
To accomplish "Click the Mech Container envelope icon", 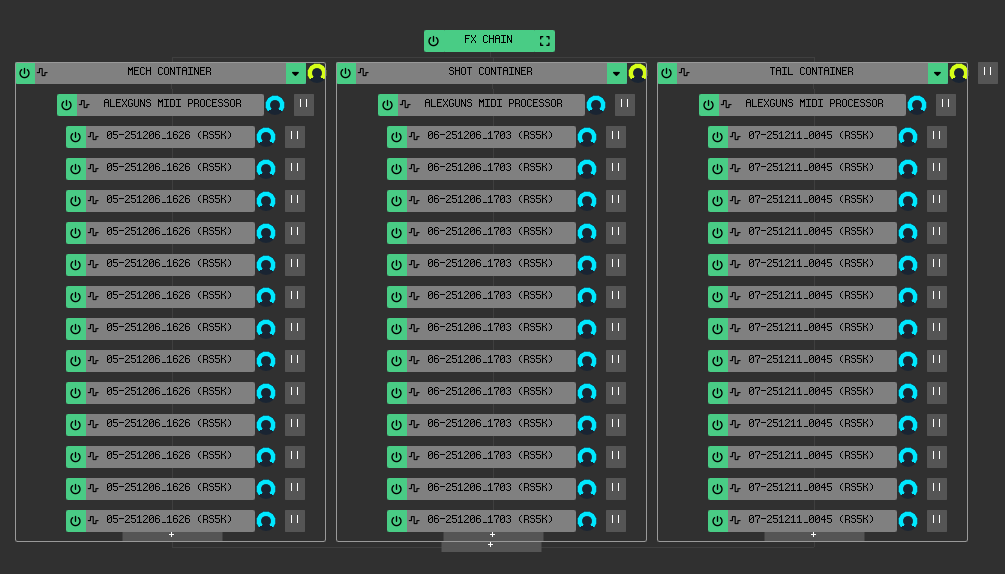I will coord(42,73).
